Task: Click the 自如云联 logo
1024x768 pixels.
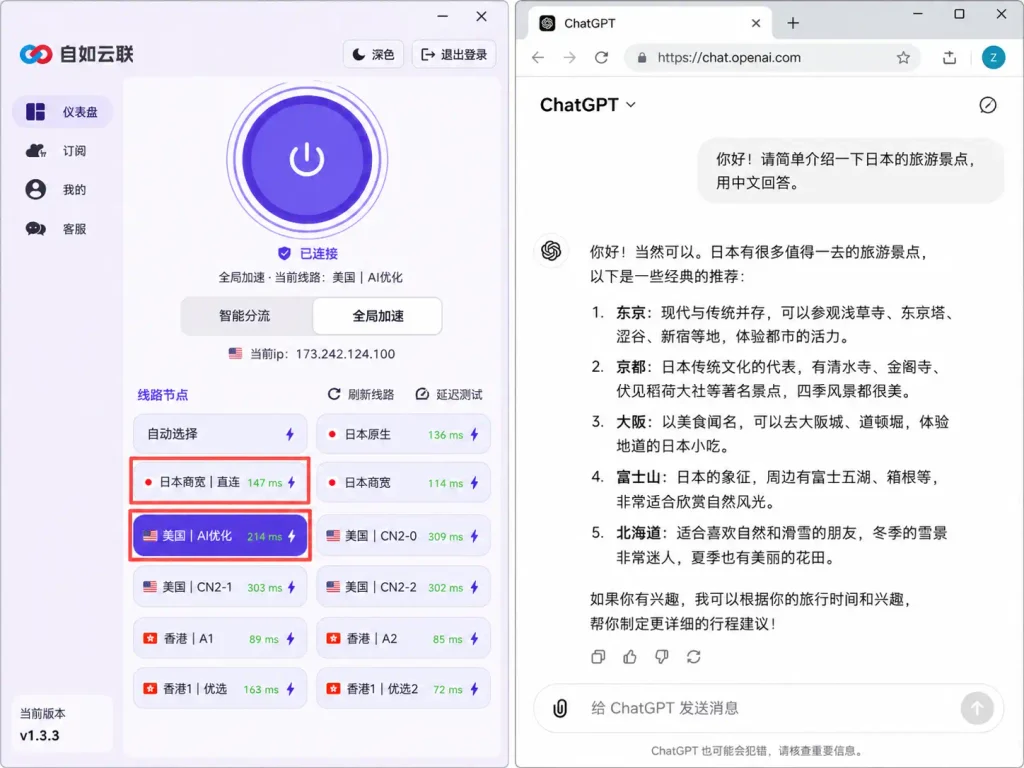Action: (x=76, y=54)
